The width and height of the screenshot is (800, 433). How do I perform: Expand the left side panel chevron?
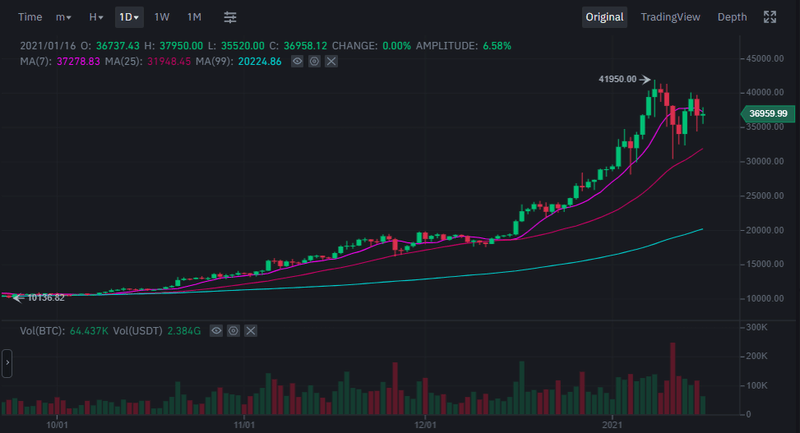pos(7,363)
